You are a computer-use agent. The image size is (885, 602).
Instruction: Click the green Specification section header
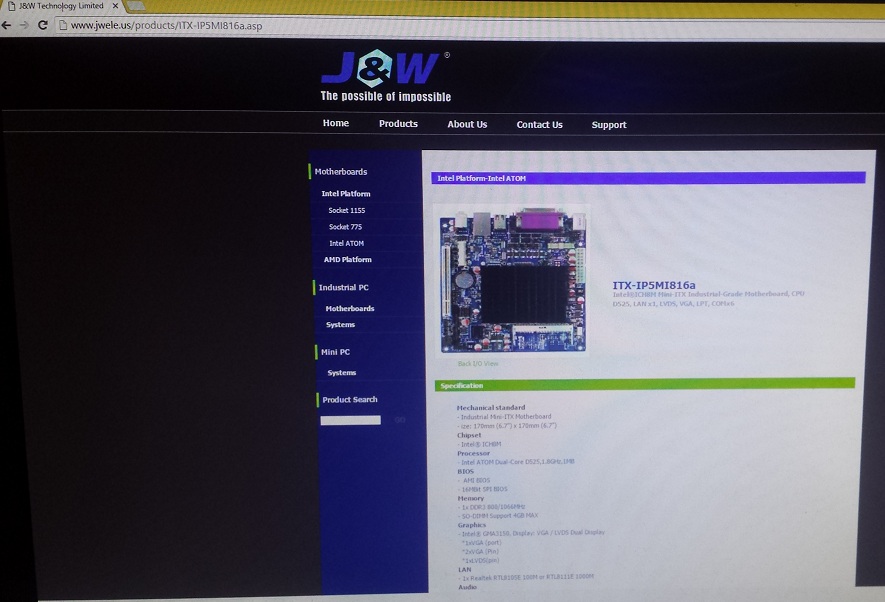[x=645, y=385]
